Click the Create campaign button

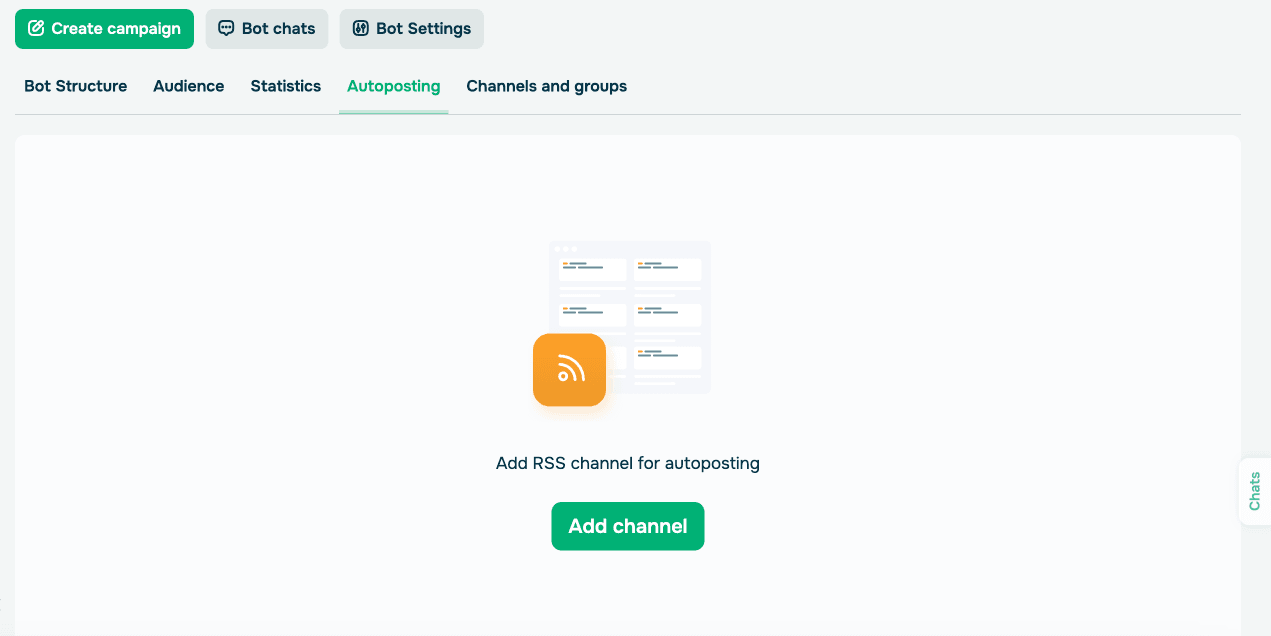coord(104,29)
